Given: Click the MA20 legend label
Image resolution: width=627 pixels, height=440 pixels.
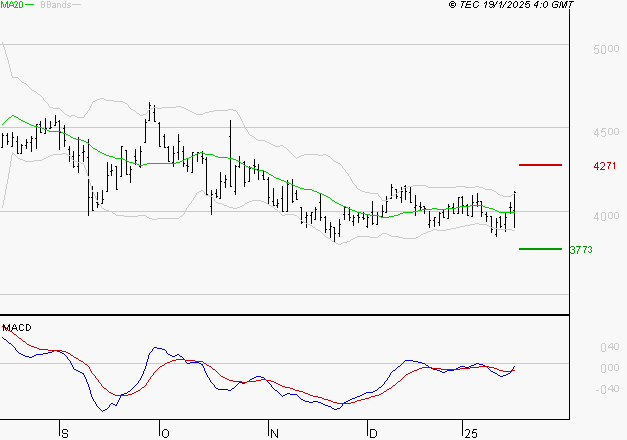Looking at the screenshot, I should [x=12, y=5].
